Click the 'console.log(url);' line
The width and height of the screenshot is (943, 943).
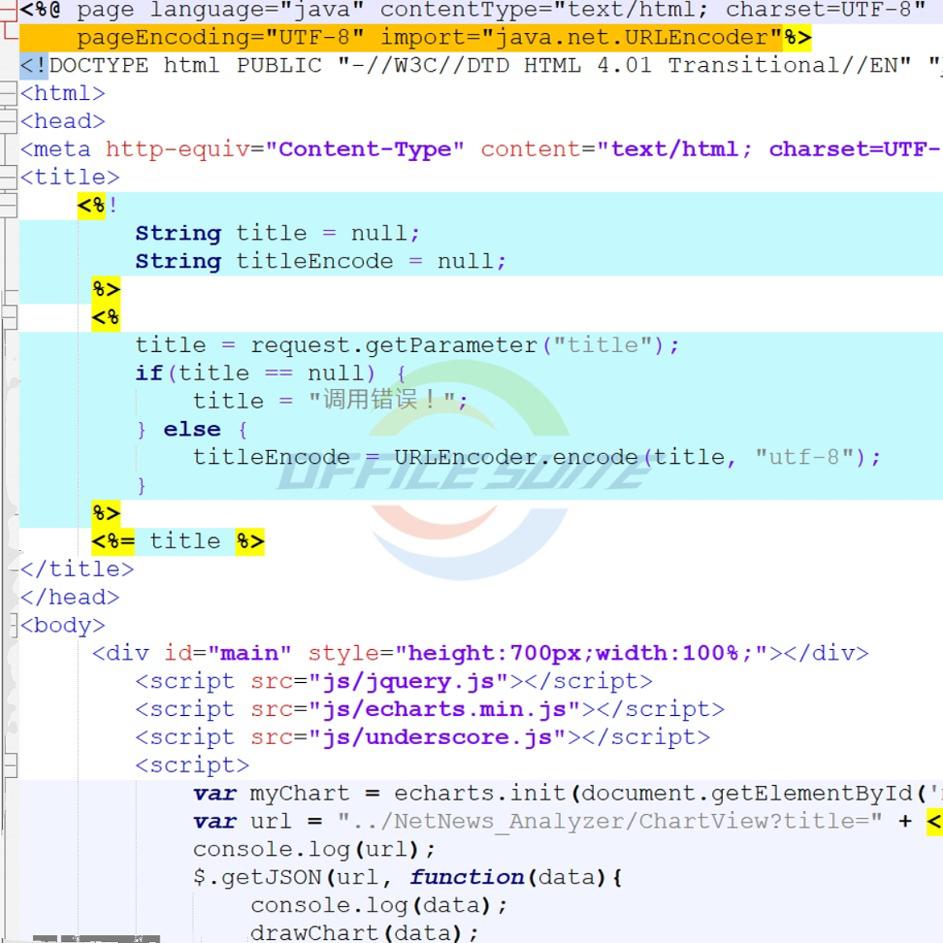click(314, 849)
